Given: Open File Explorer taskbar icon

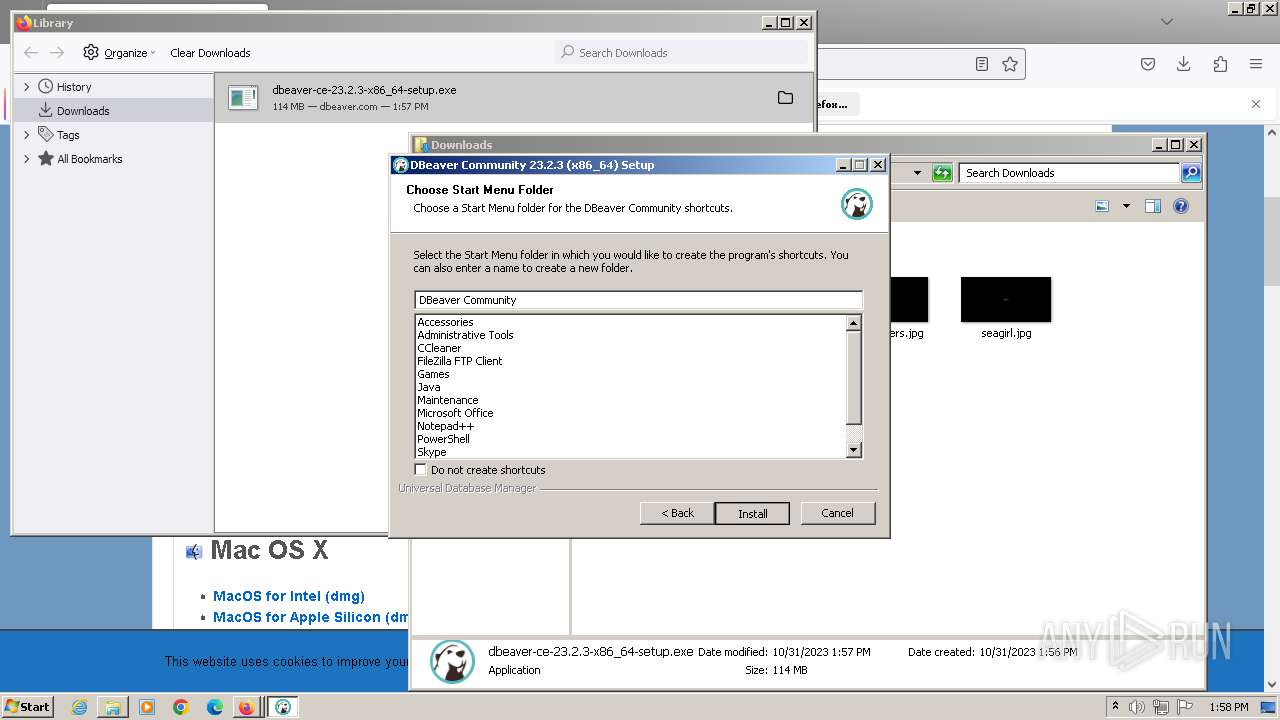Looking at the screenshot, I should (x=113, y=707).
